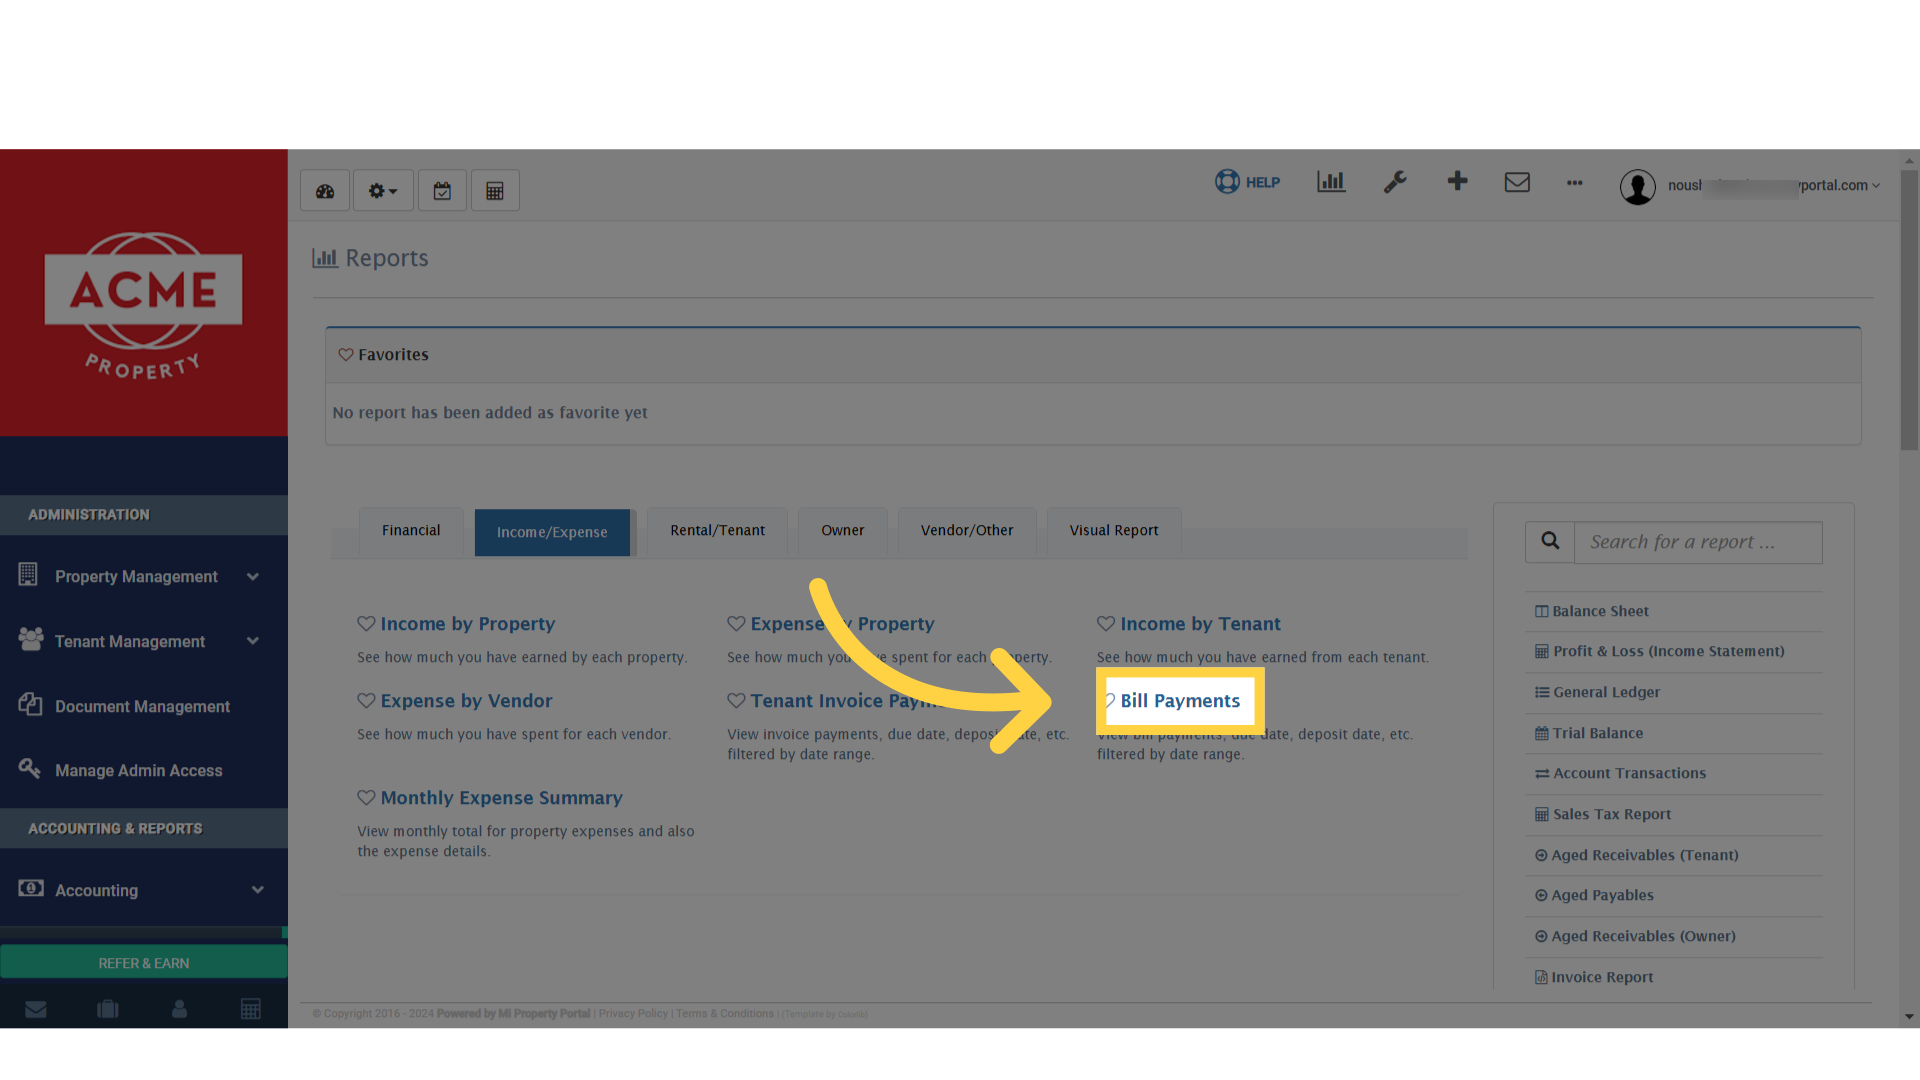Open Balance Sheet report
1920x1080 pixels.
[1600, 611]
